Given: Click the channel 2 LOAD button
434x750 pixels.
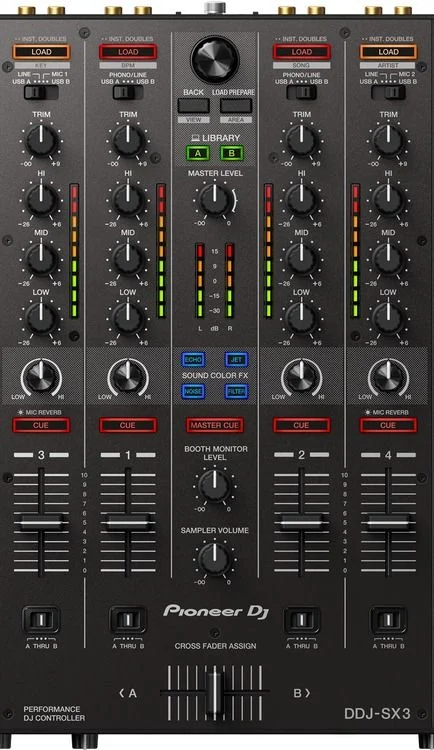Looking at the screenshot, I should (301, 52).
